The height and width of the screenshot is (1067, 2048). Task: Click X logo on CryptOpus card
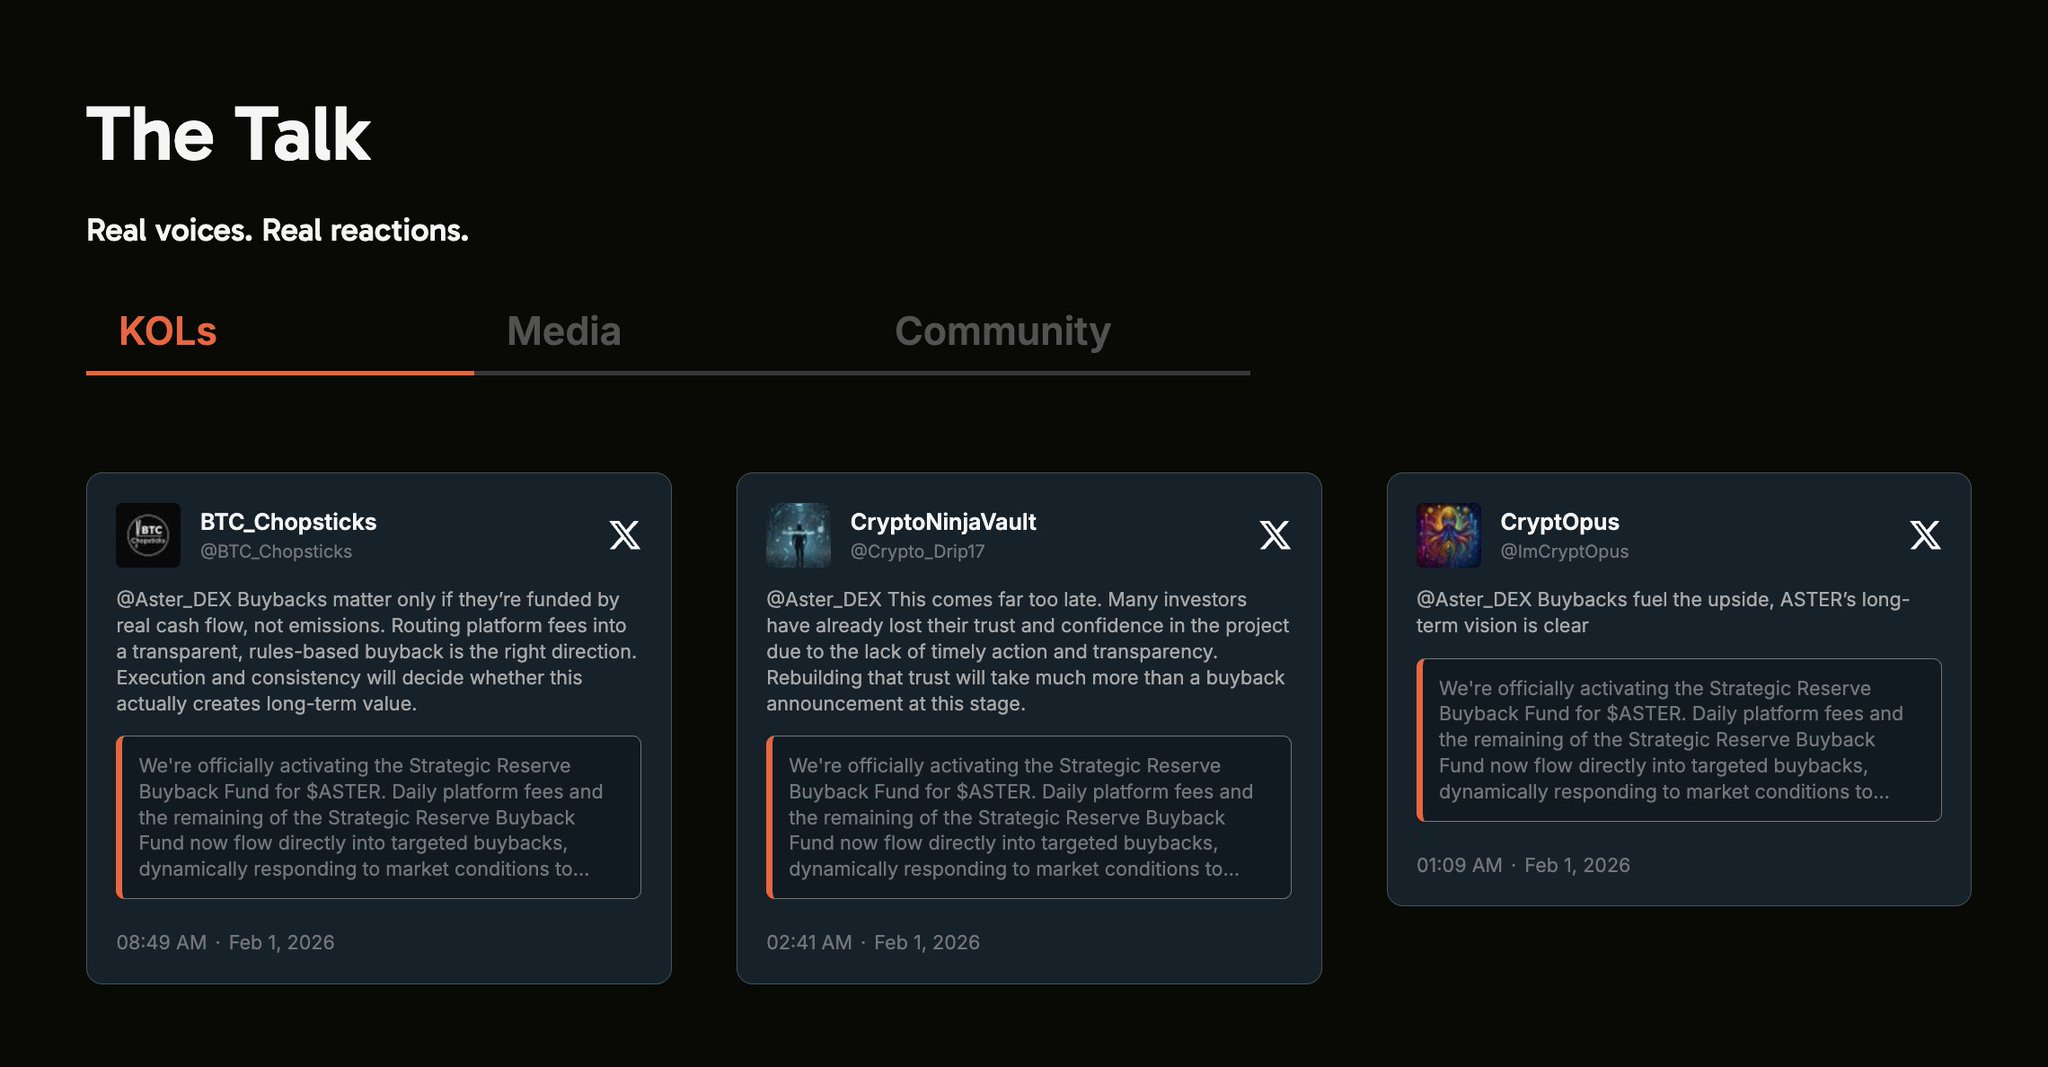tap(1925, 535)
